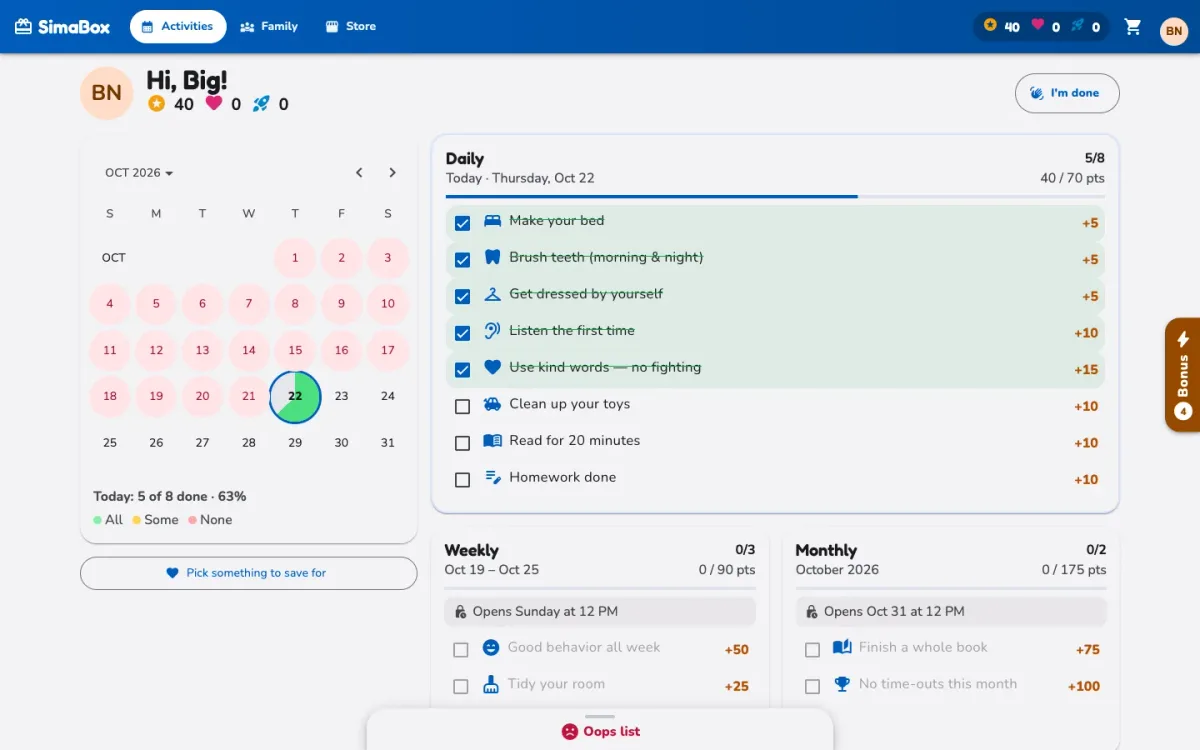
Task: Click the SimaBox logo icon
Action: (x=23, y=27)
